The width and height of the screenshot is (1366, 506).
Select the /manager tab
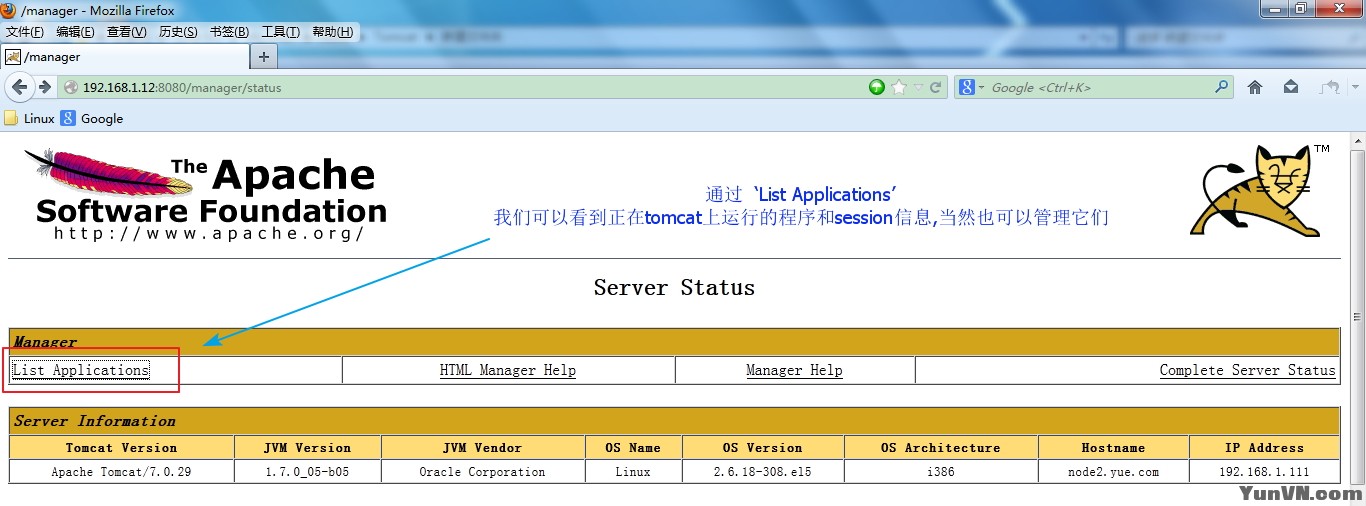point(124,57)
